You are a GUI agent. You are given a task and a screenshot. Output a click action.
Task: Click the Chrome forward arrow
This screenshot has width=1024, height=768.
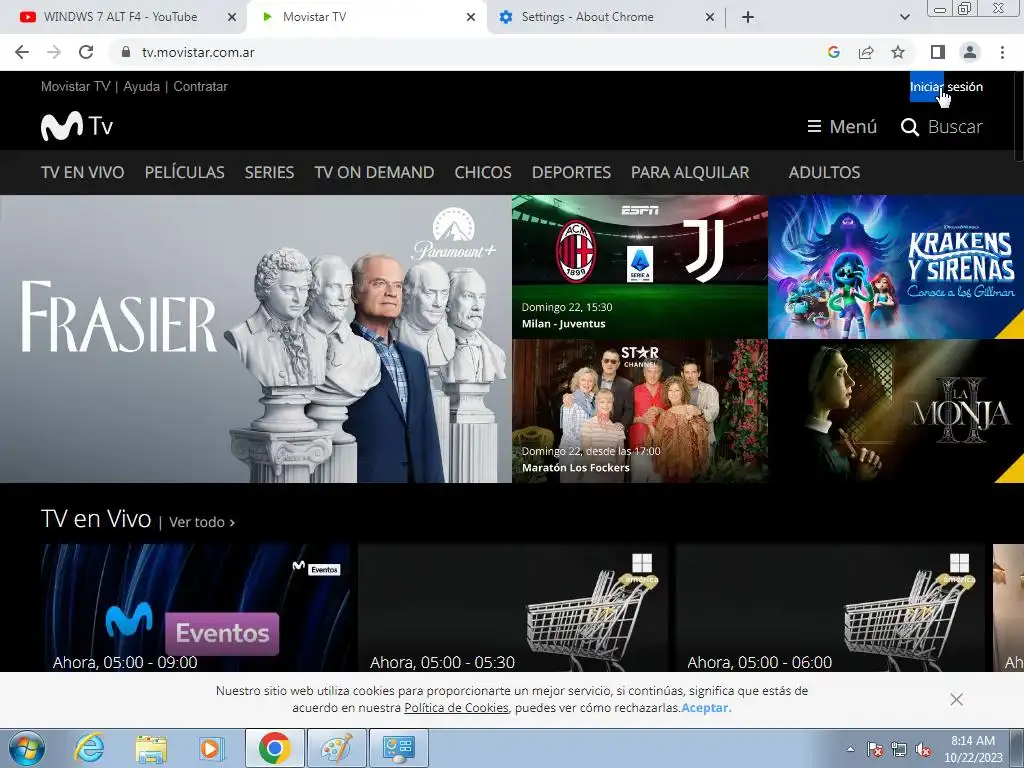(x=54, y=52)
